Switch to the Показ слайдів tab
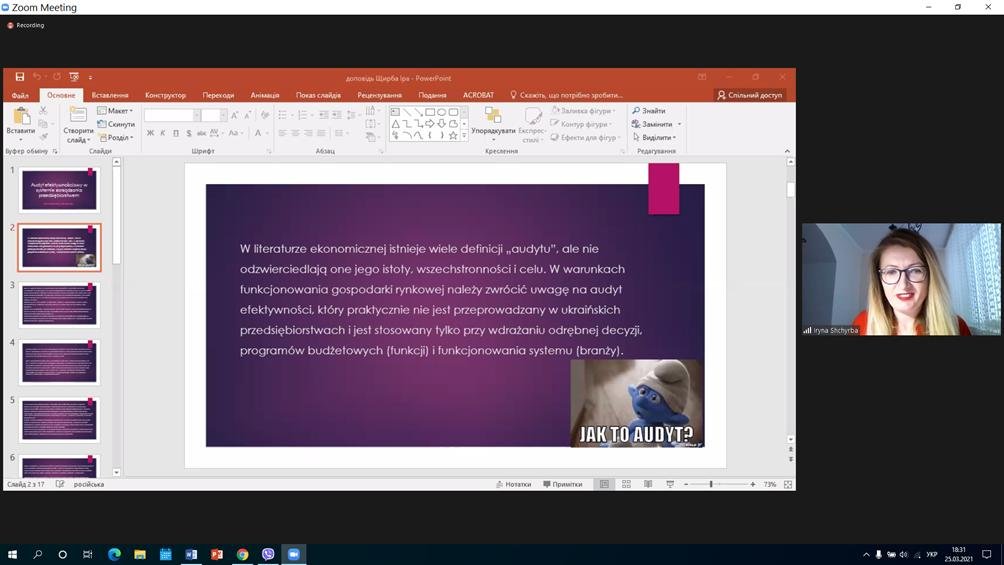This screenshot has height=565, width=1004. [x=318, y=95]
